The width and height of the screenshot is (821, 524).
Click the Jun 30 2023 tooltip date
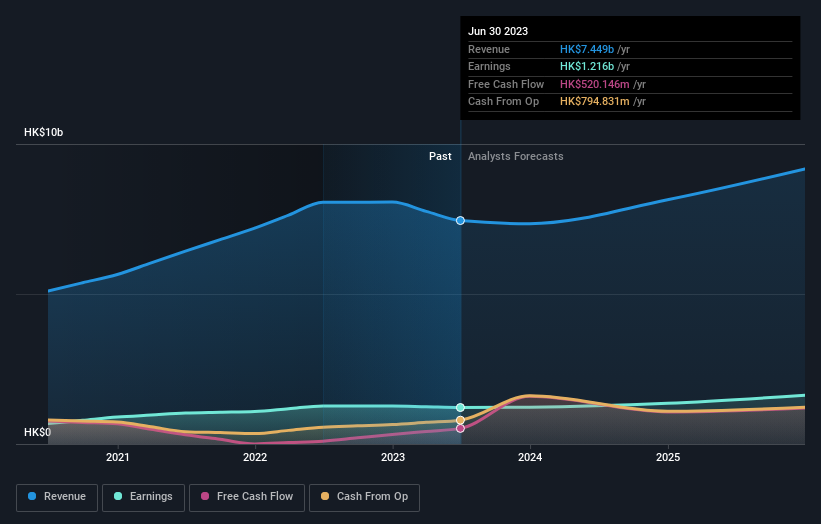coord(498,31)
